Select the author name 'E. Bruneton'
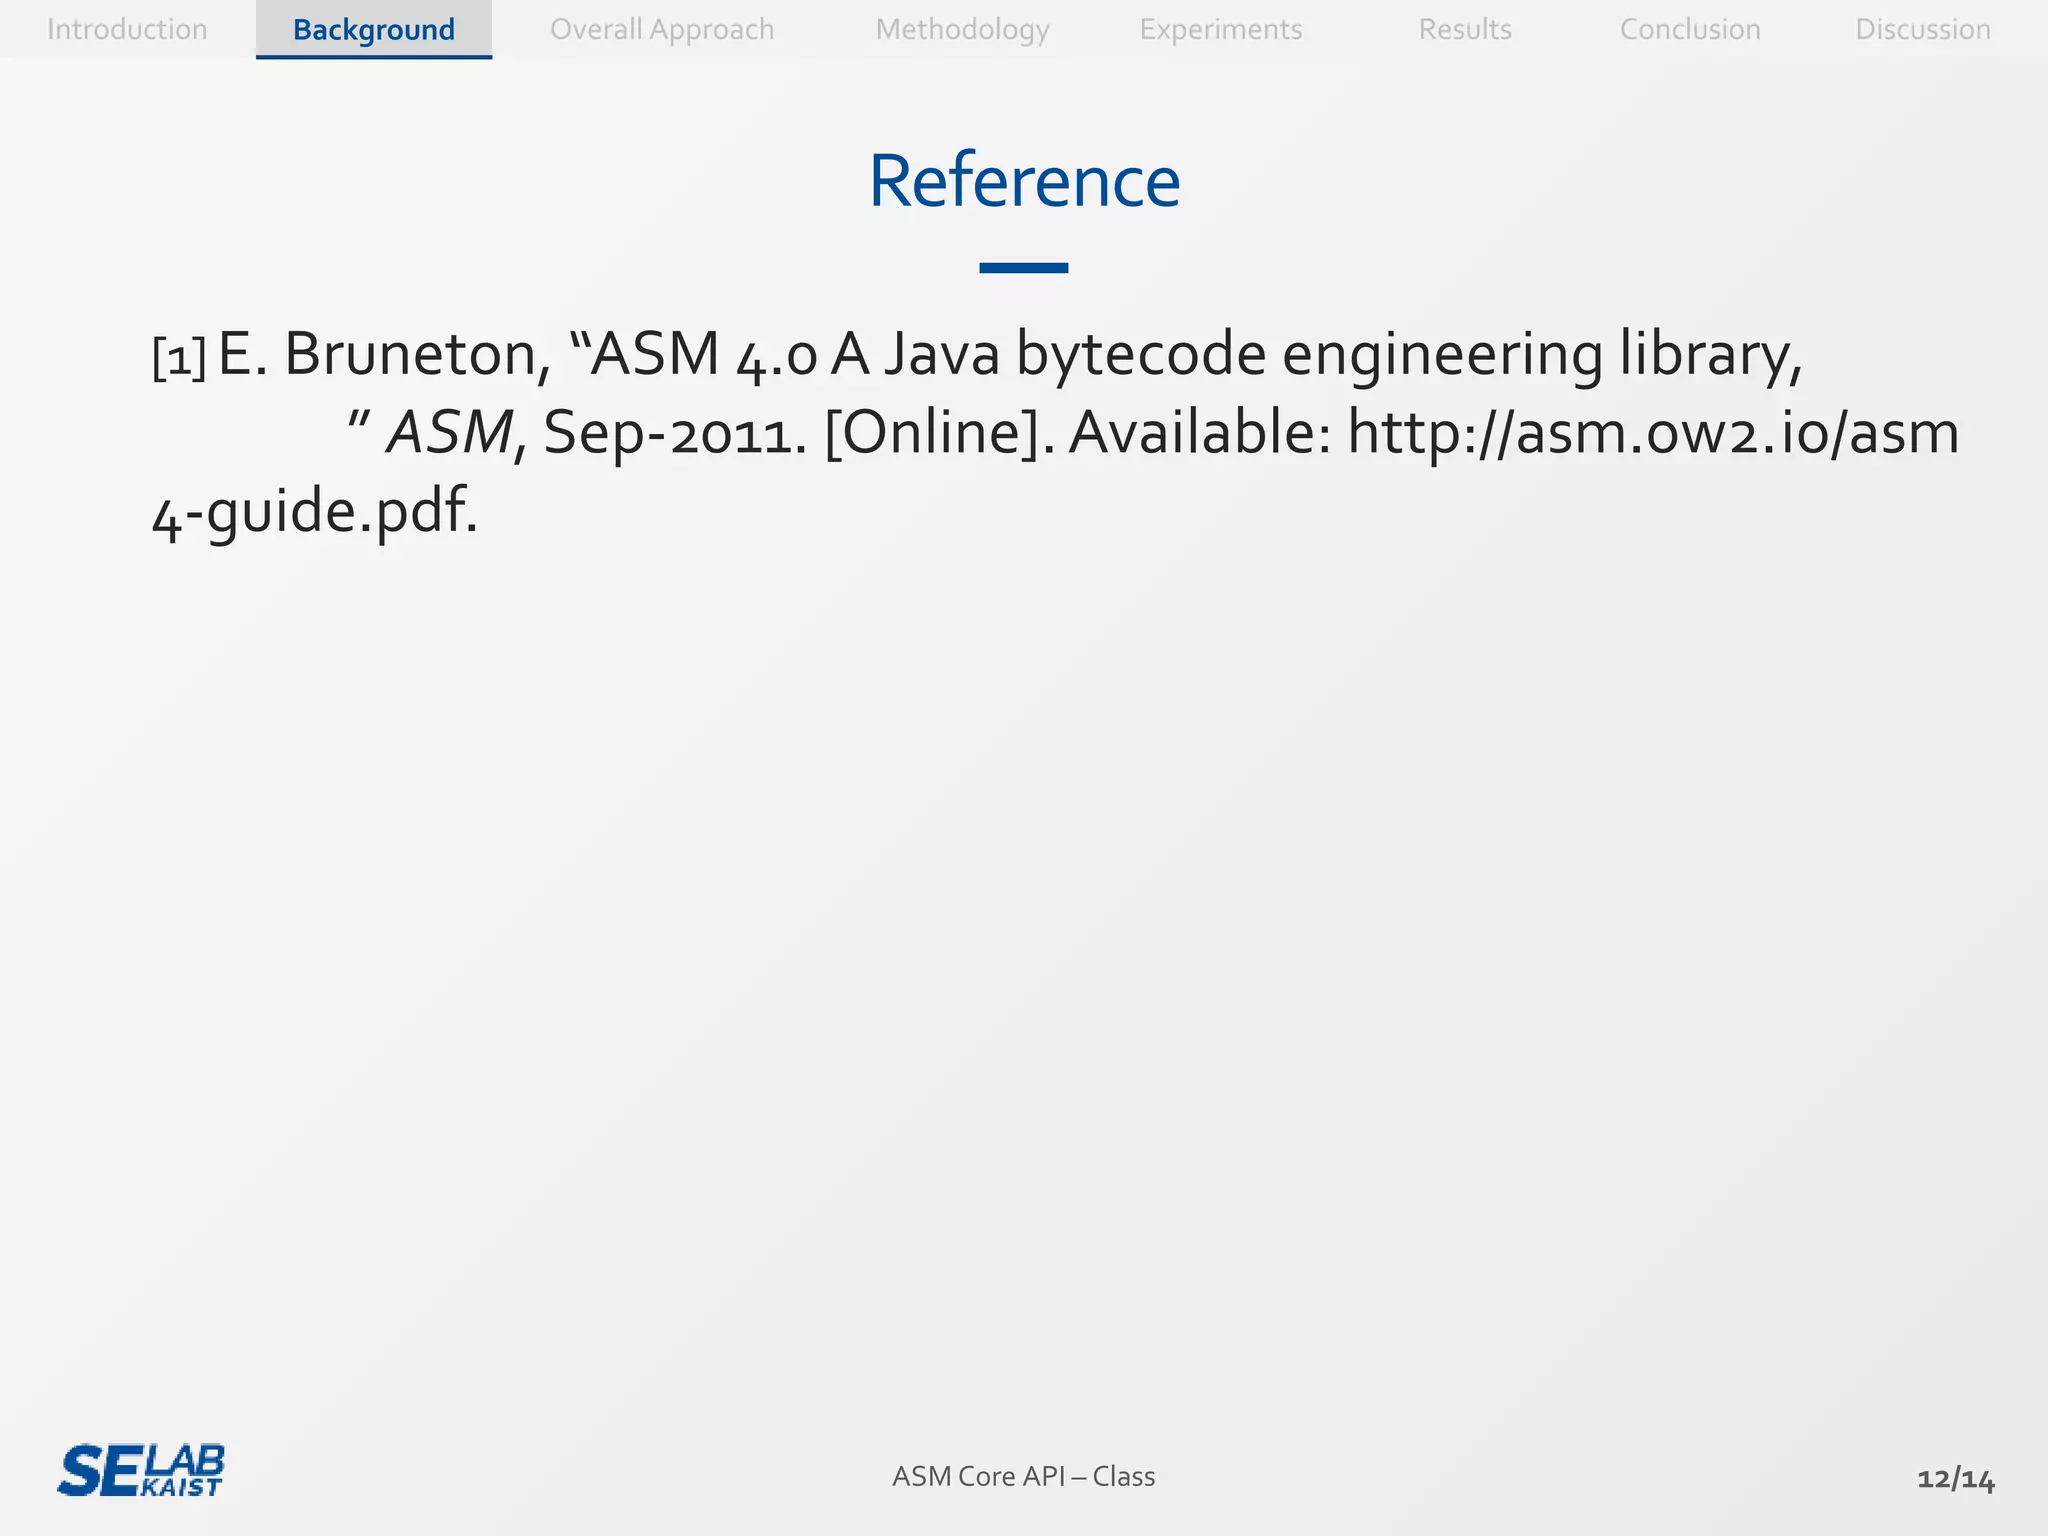2048x1536 pixels. pyautogui.click(x=384, y=354)
